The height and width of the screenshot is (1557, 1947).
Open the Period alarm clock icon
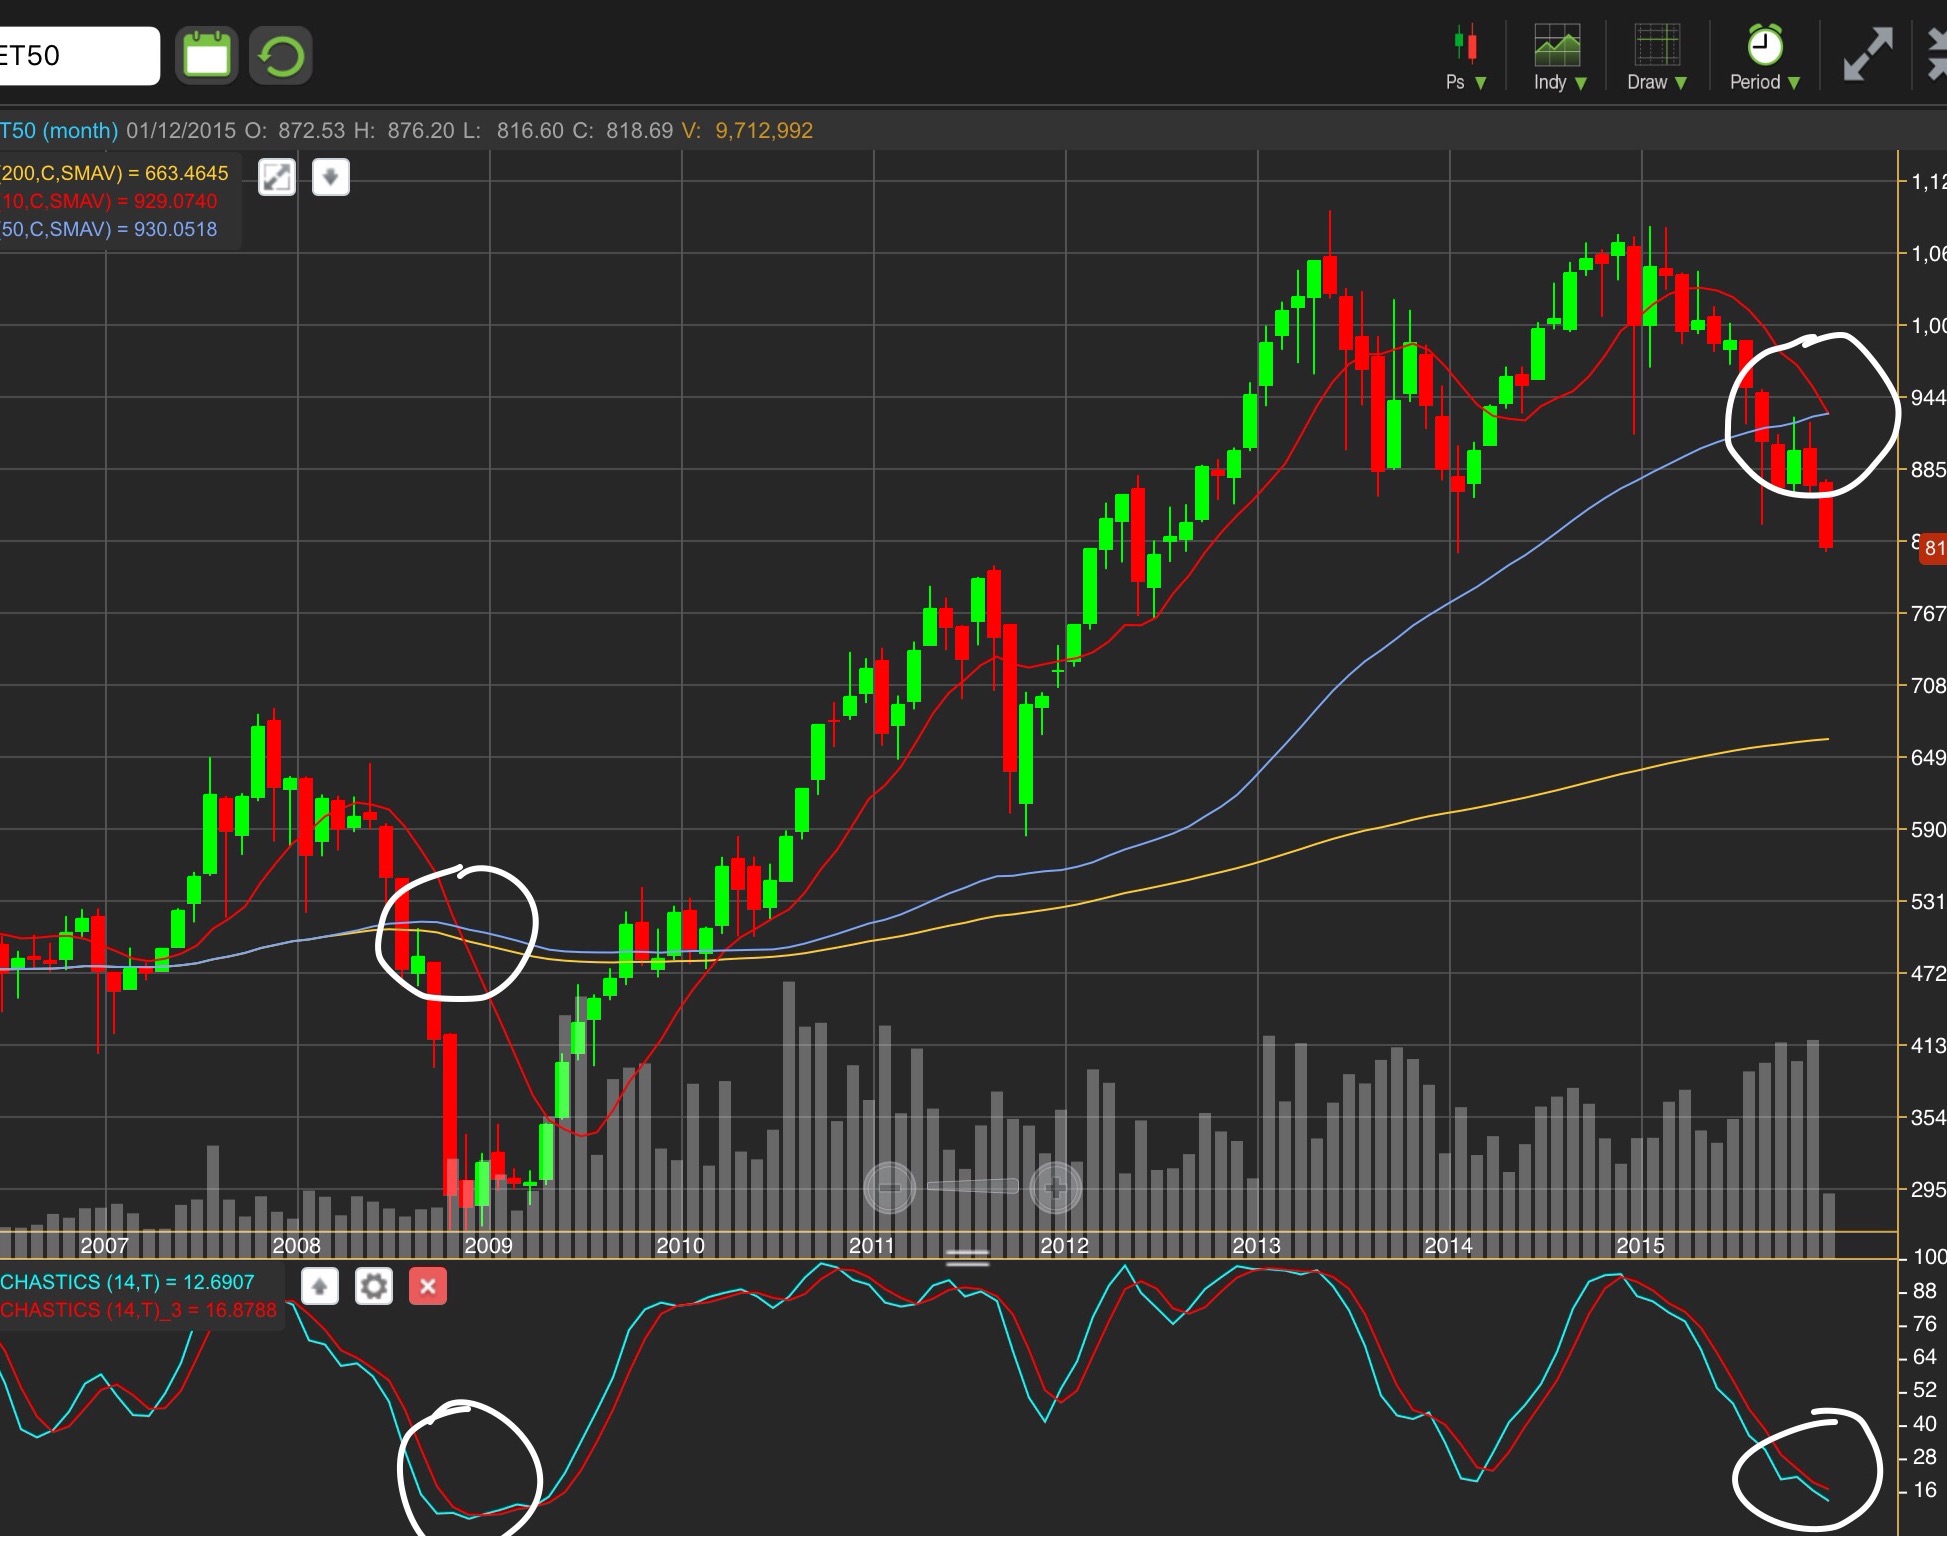point(1764,45)
